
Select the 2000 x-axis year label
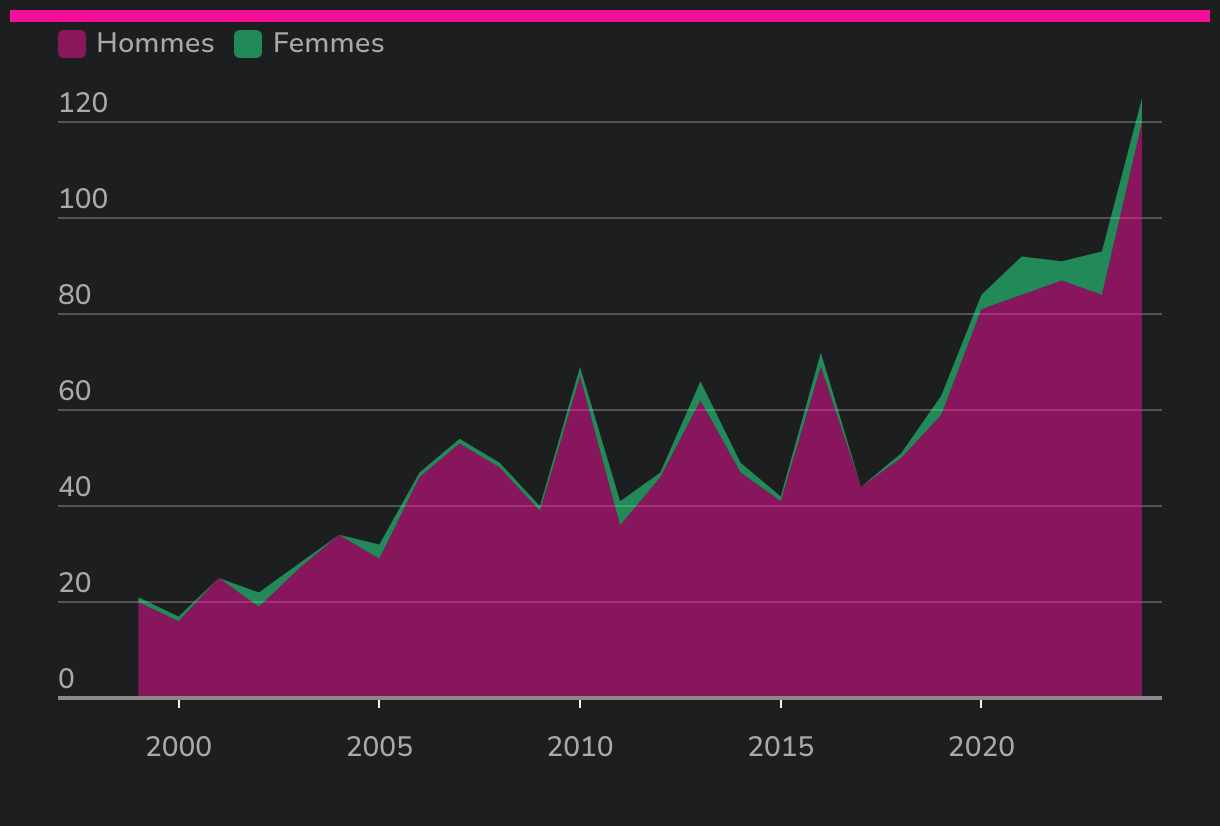pyautogui.click(x=179, y=747)
